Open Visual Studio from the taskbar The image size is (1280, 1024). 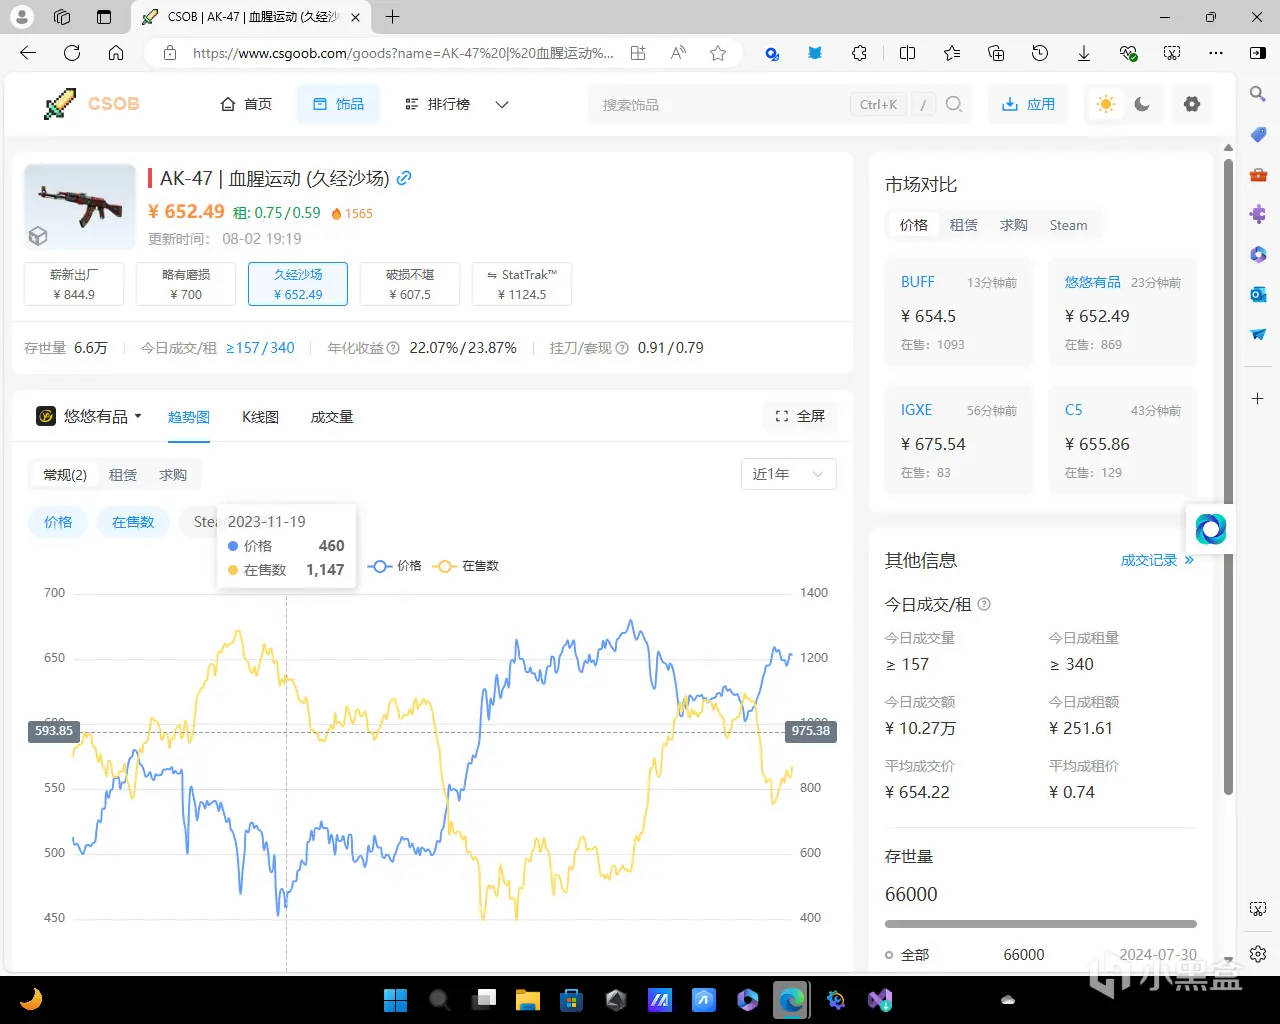coord(880,999)
